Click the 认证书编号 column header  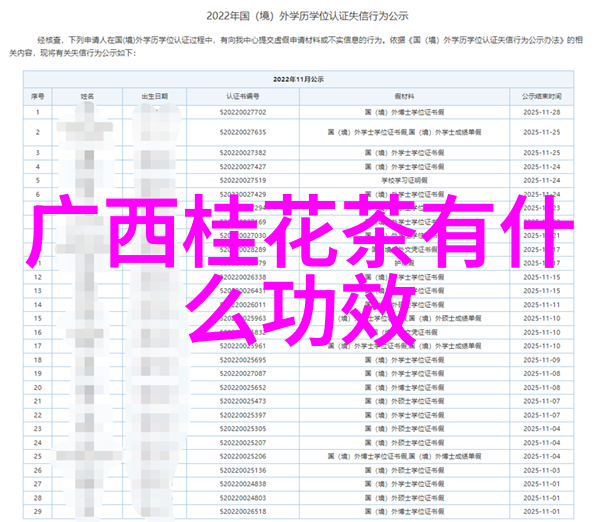point(240,96)
